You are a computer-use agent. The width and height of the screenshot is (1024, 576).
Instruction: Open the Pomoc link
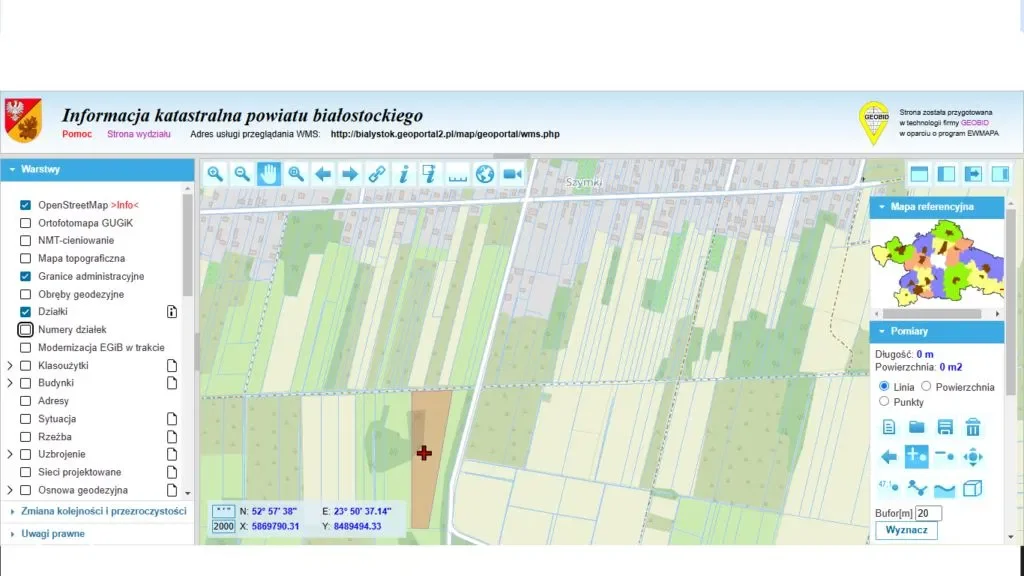[77, 134]
